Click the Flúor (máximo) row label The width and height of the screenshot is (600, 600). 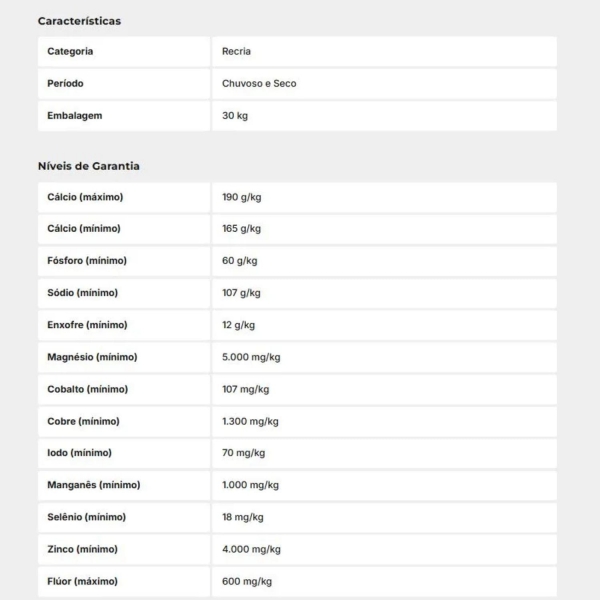coord(82,581)
